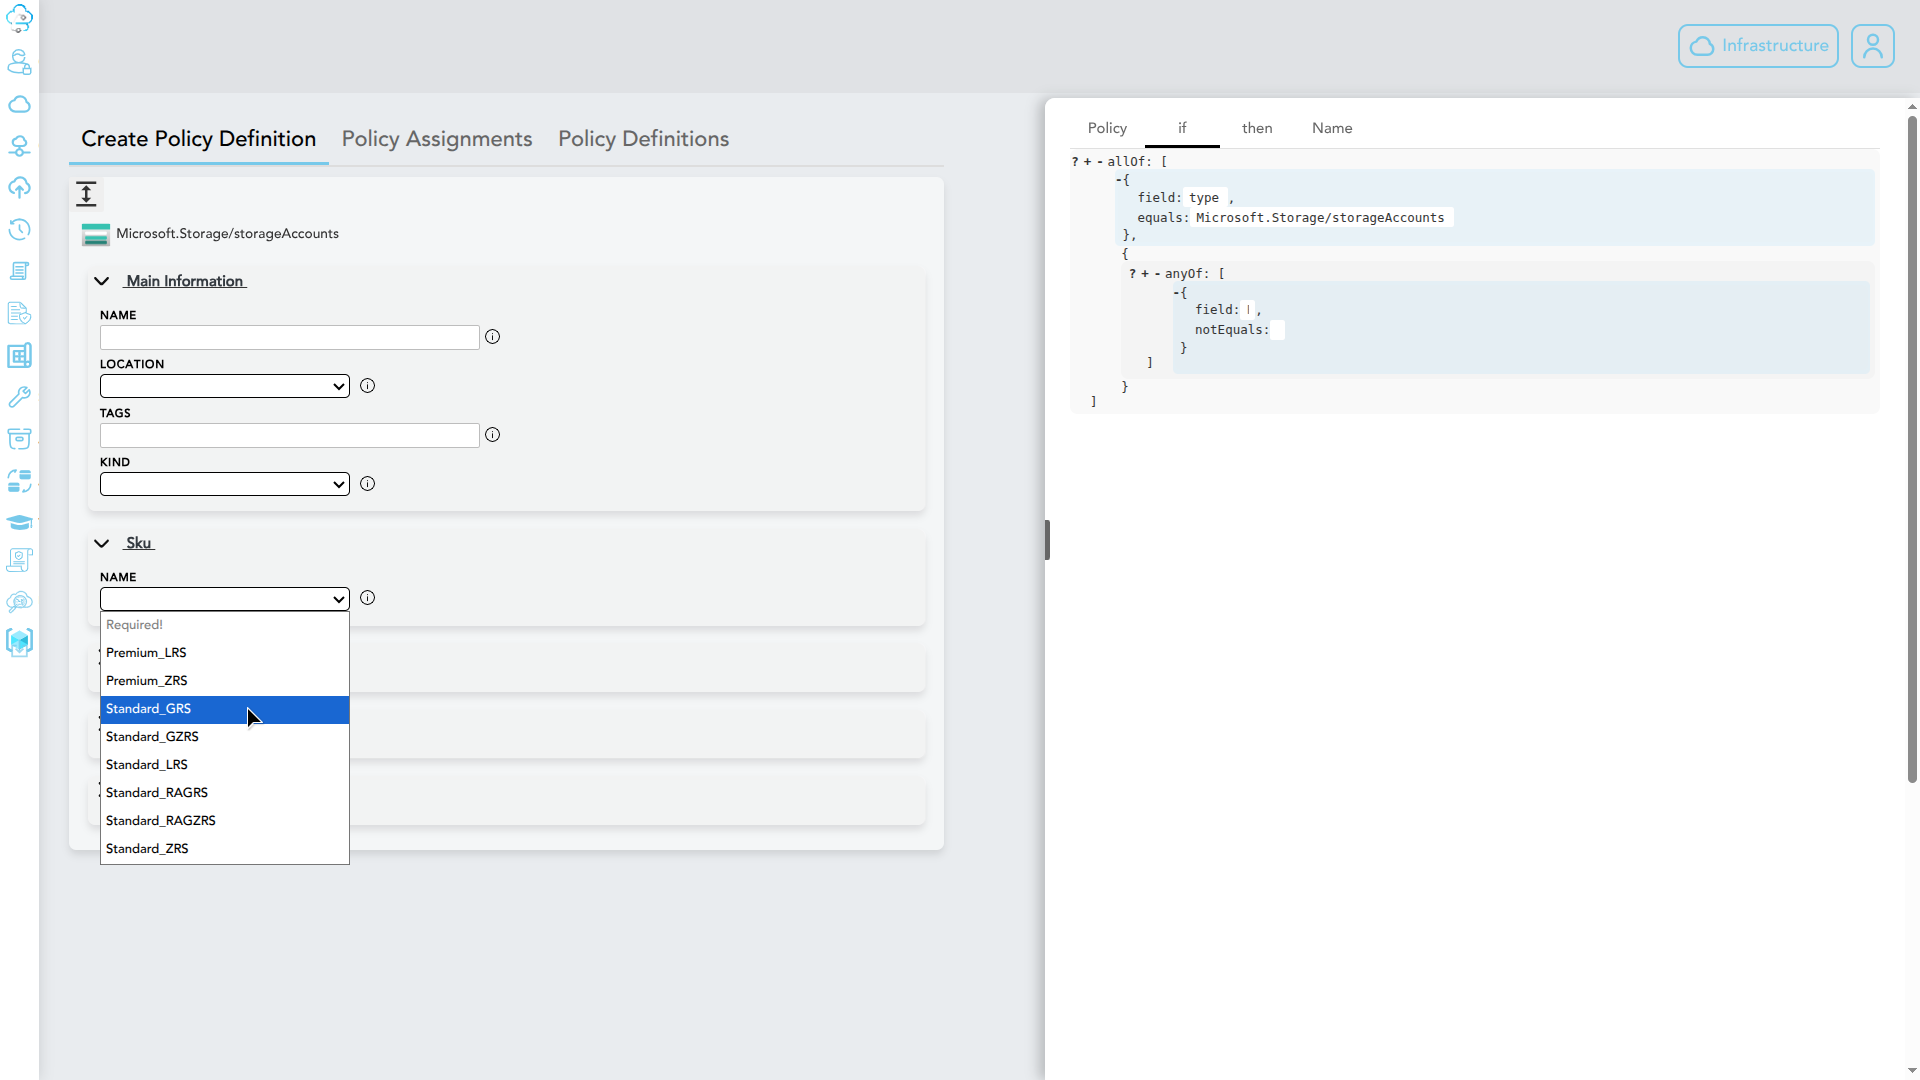Show info for Sku NAME field
Image resolution: width=1920 pixels, height=1080 pixels.
click(x=367, y=598)
